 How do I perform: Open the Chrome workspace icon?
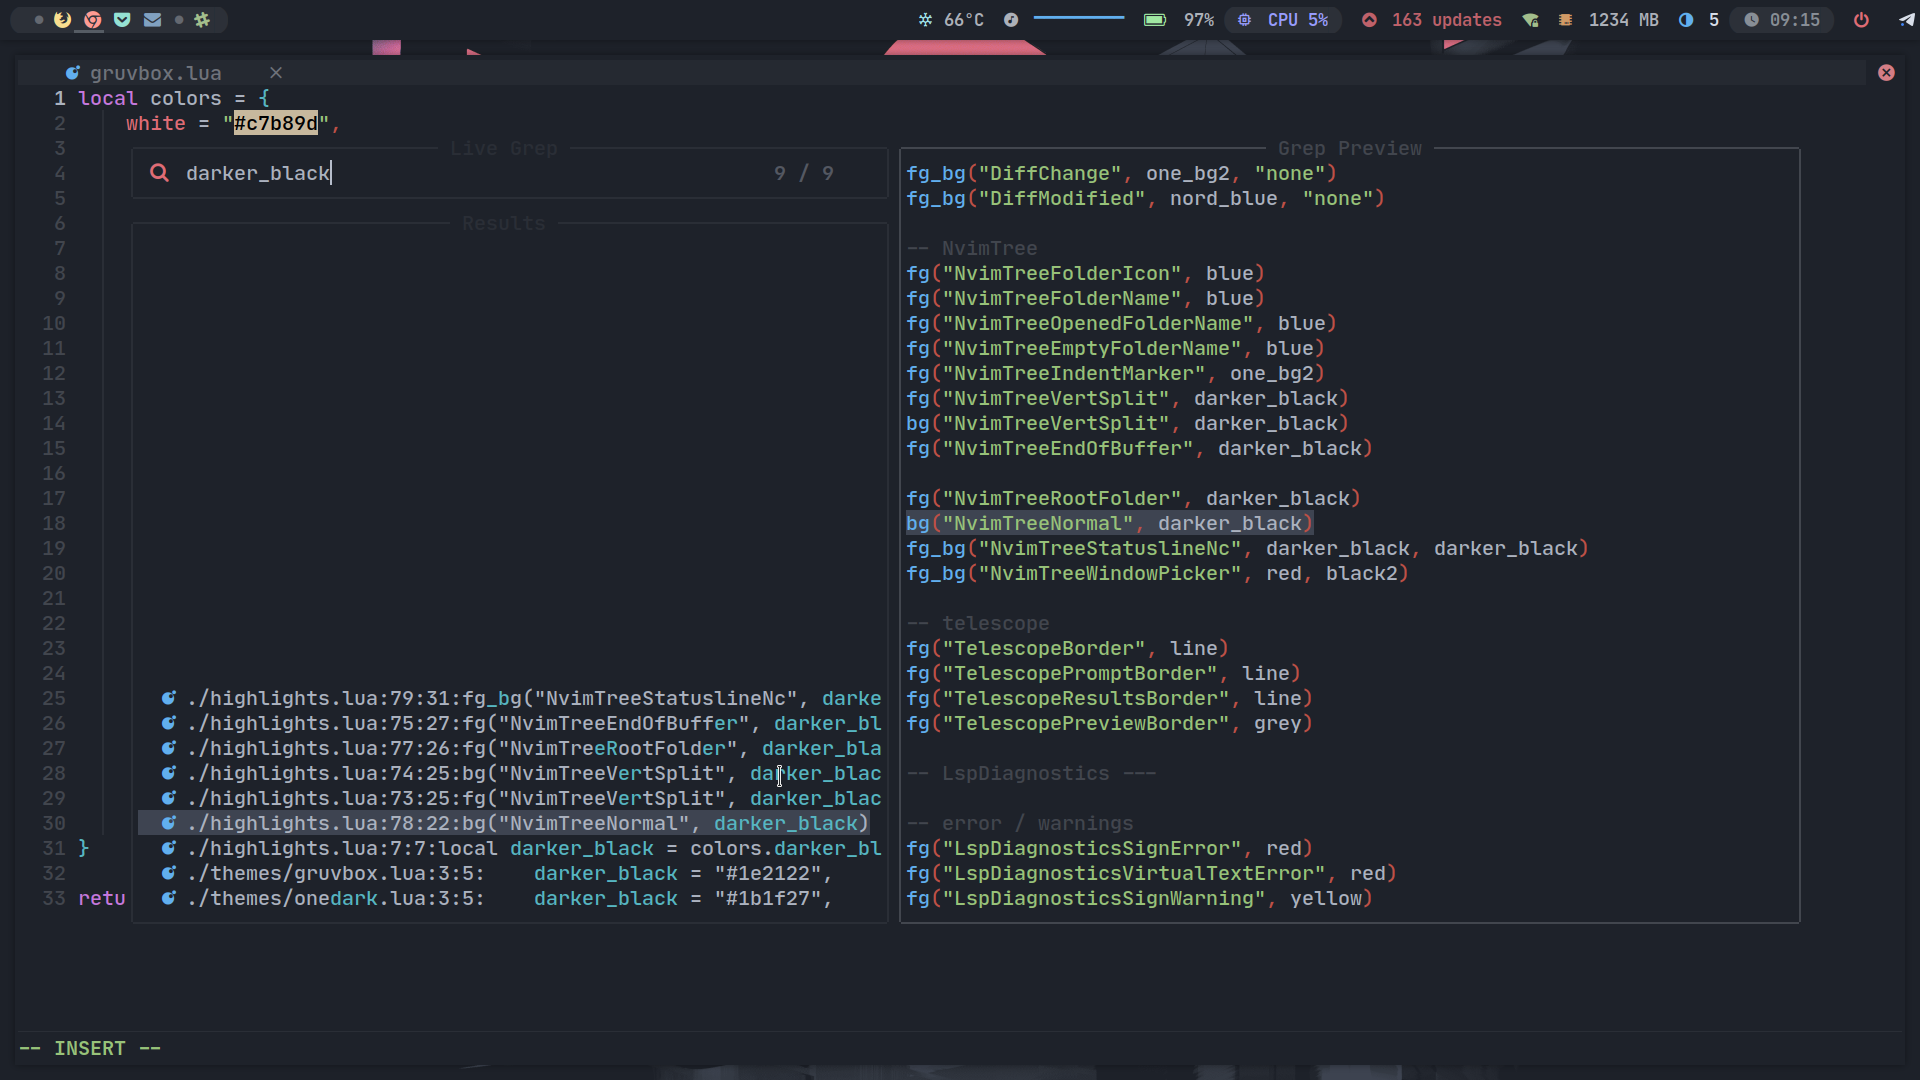click(92, 19)
